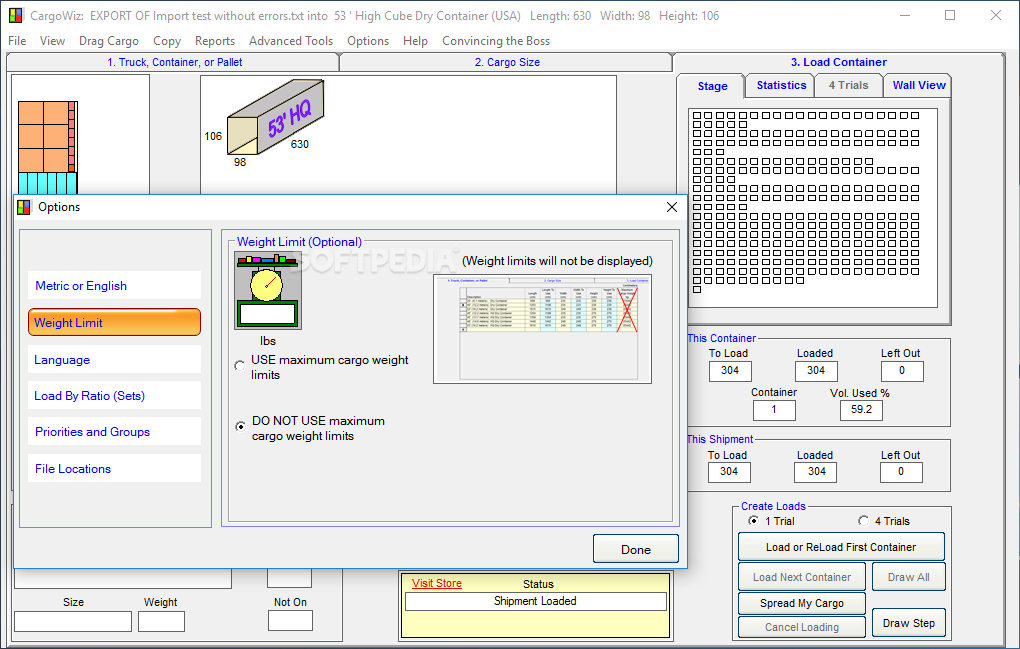Select the Statistics tab
The height and width of the screenshot is (649, 1020).
(781, 85)
